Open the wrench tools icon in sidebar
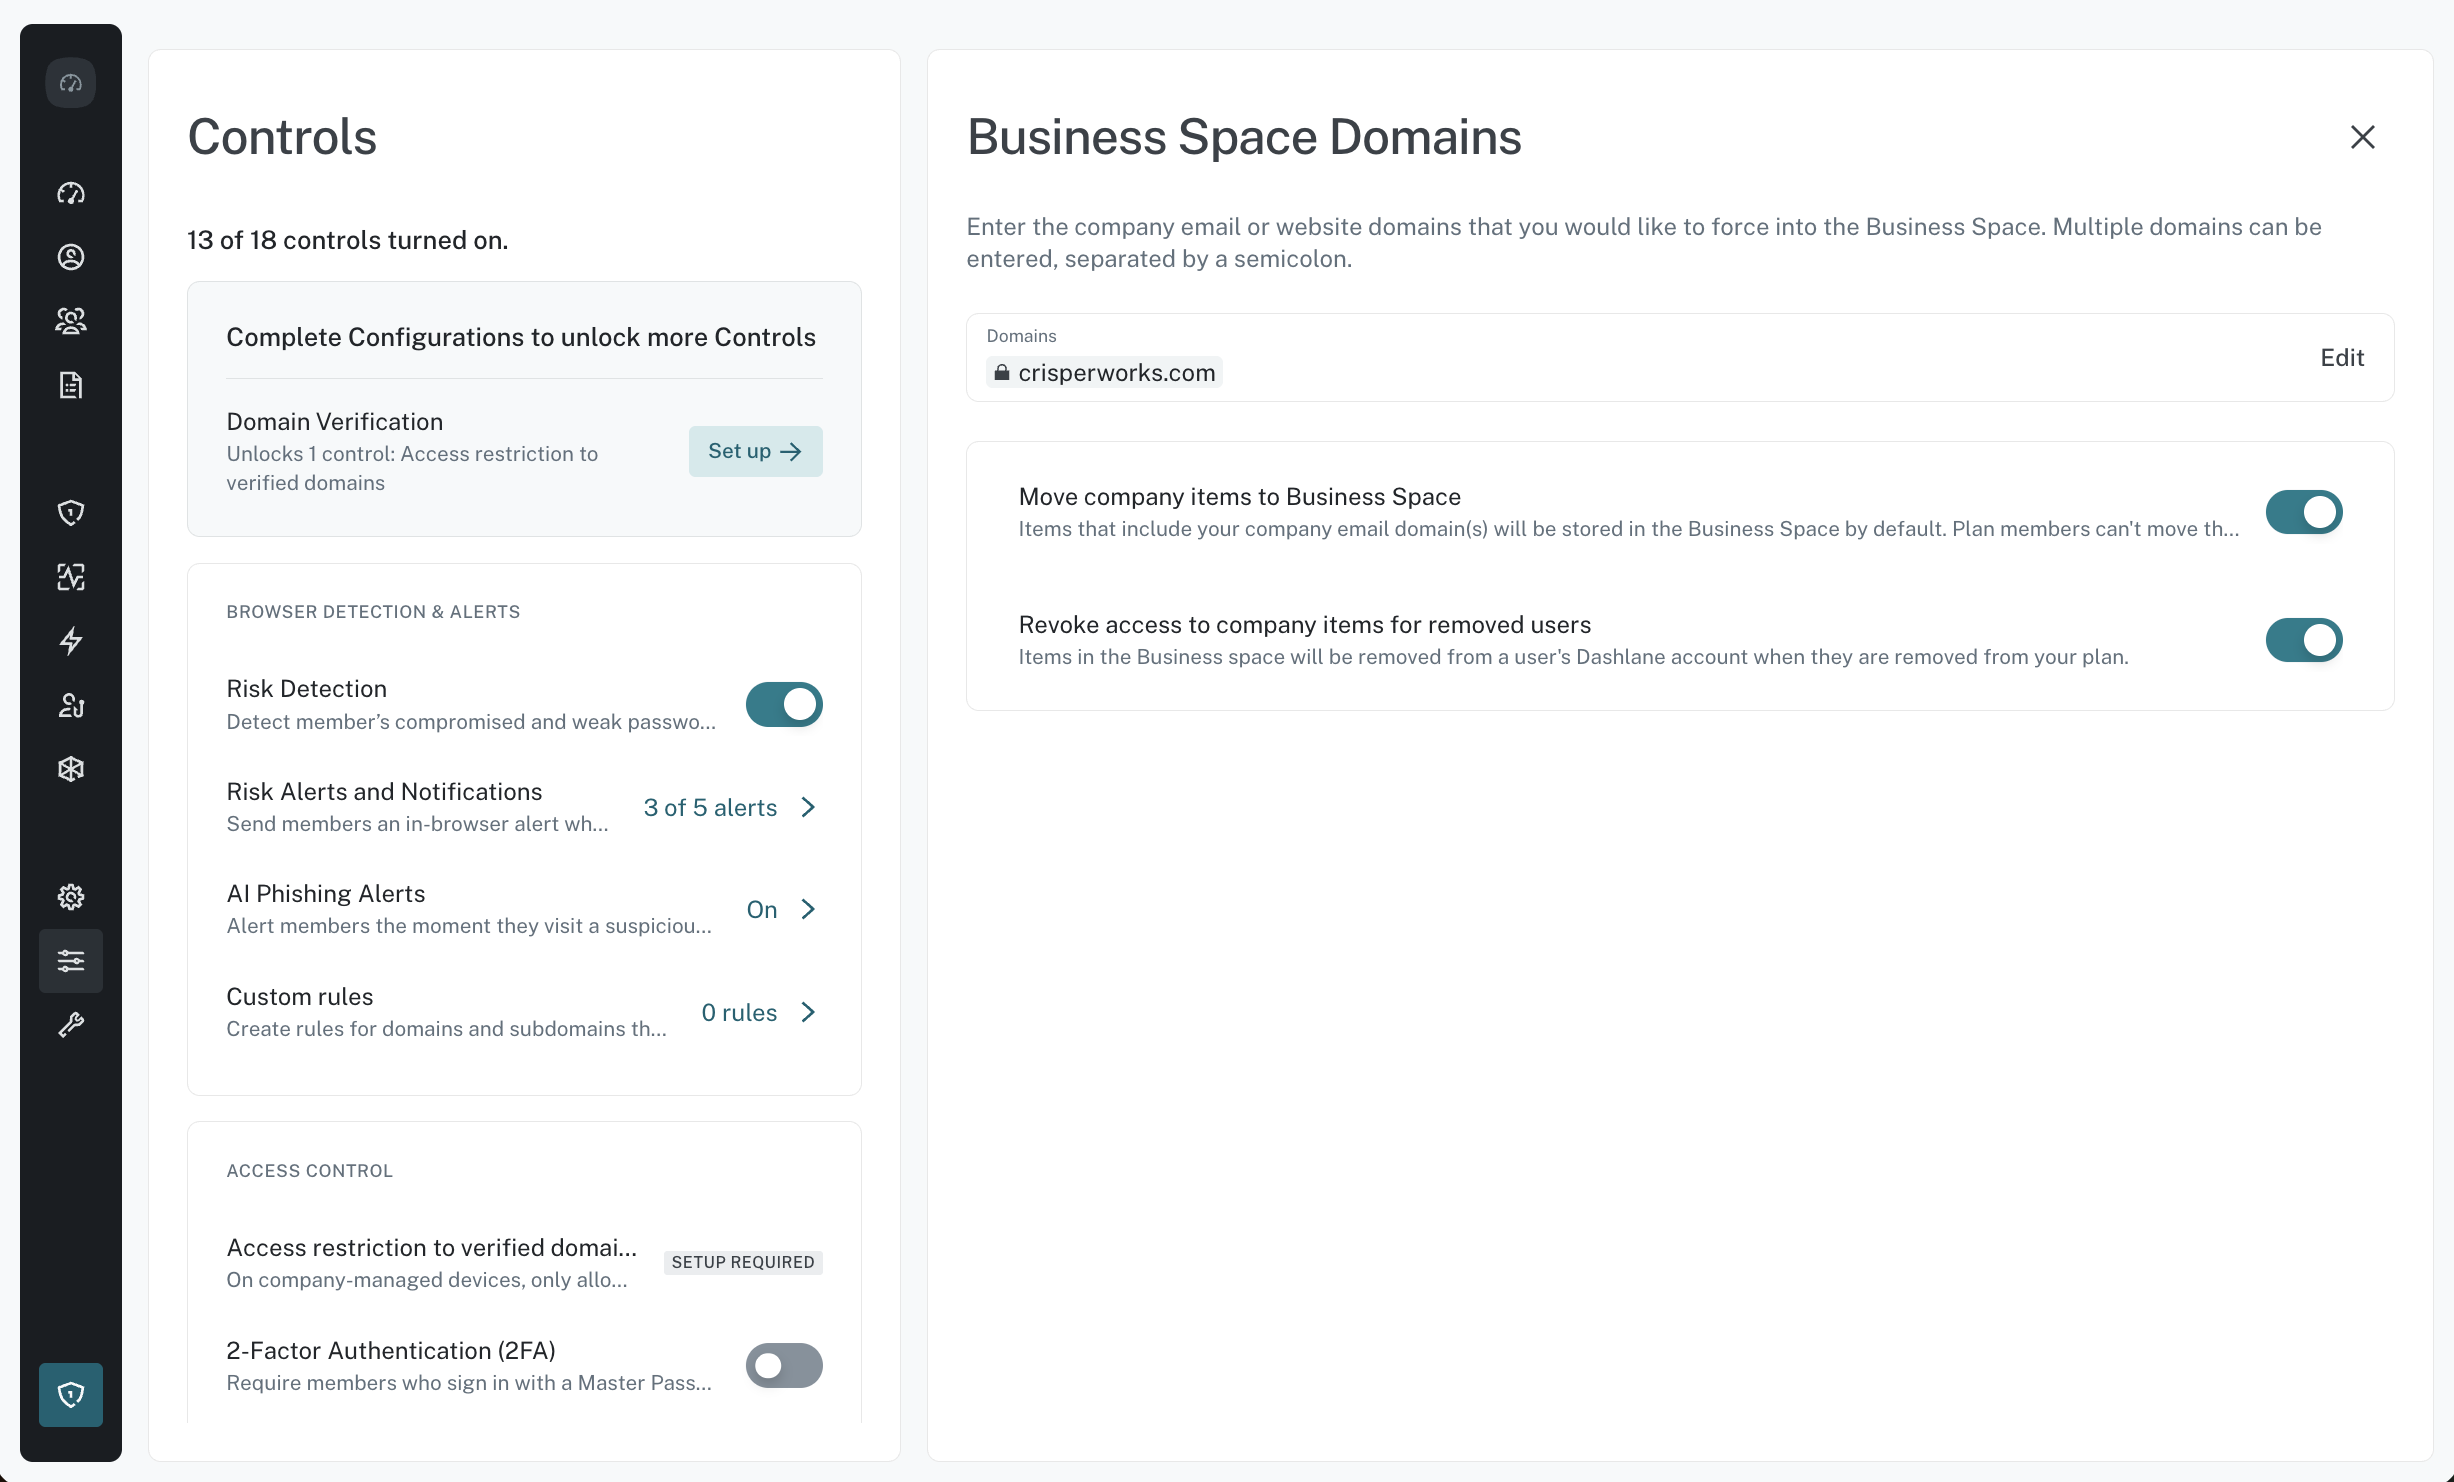2454x1482 pixels. click(x=71, y=1025)
